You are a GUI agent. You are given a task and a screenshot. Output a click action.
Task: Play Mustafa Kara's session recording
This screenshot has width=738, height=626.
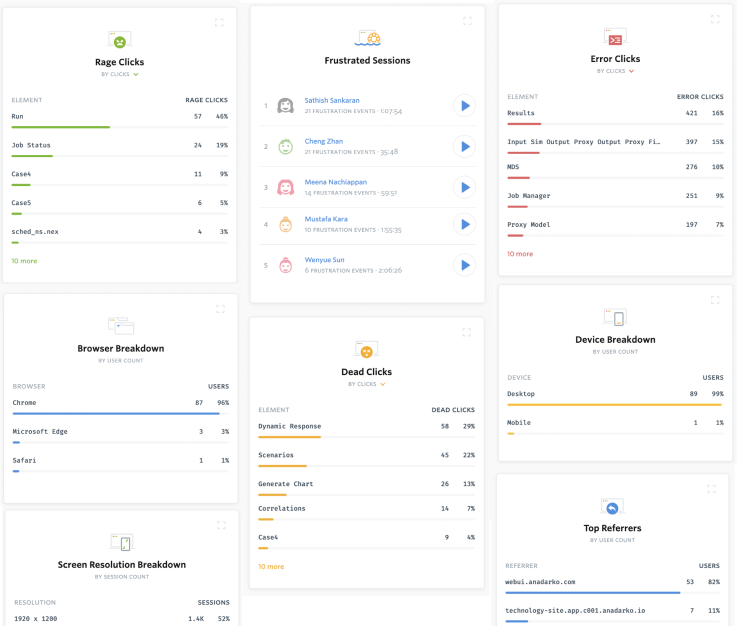(x=465, y=224)
